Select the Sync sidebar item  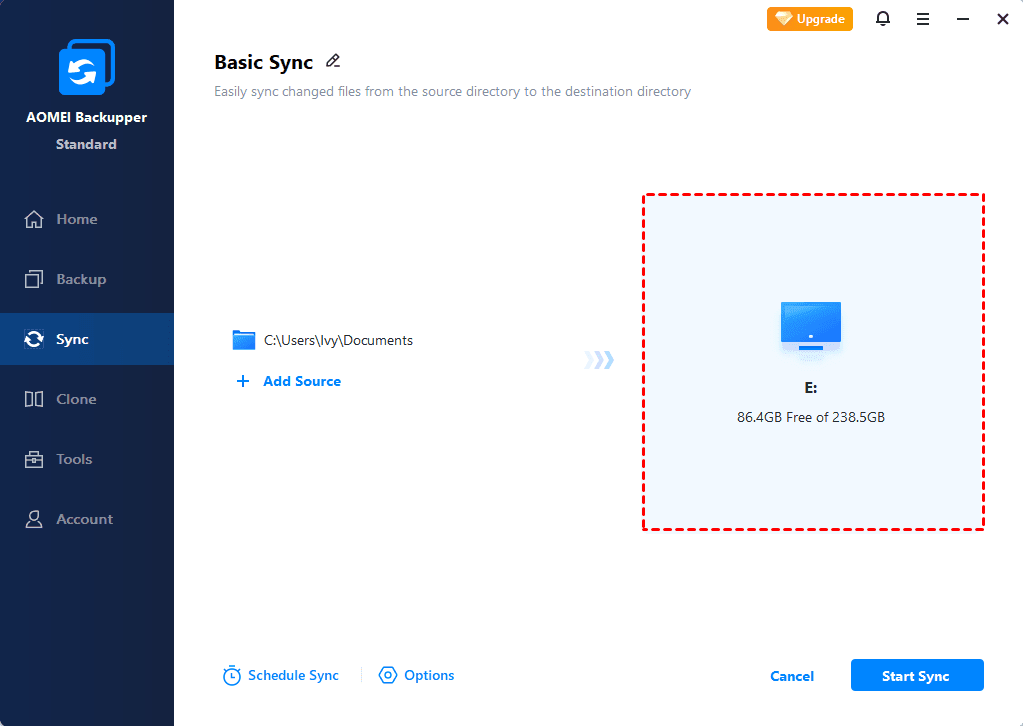click(x=72, y=339)
